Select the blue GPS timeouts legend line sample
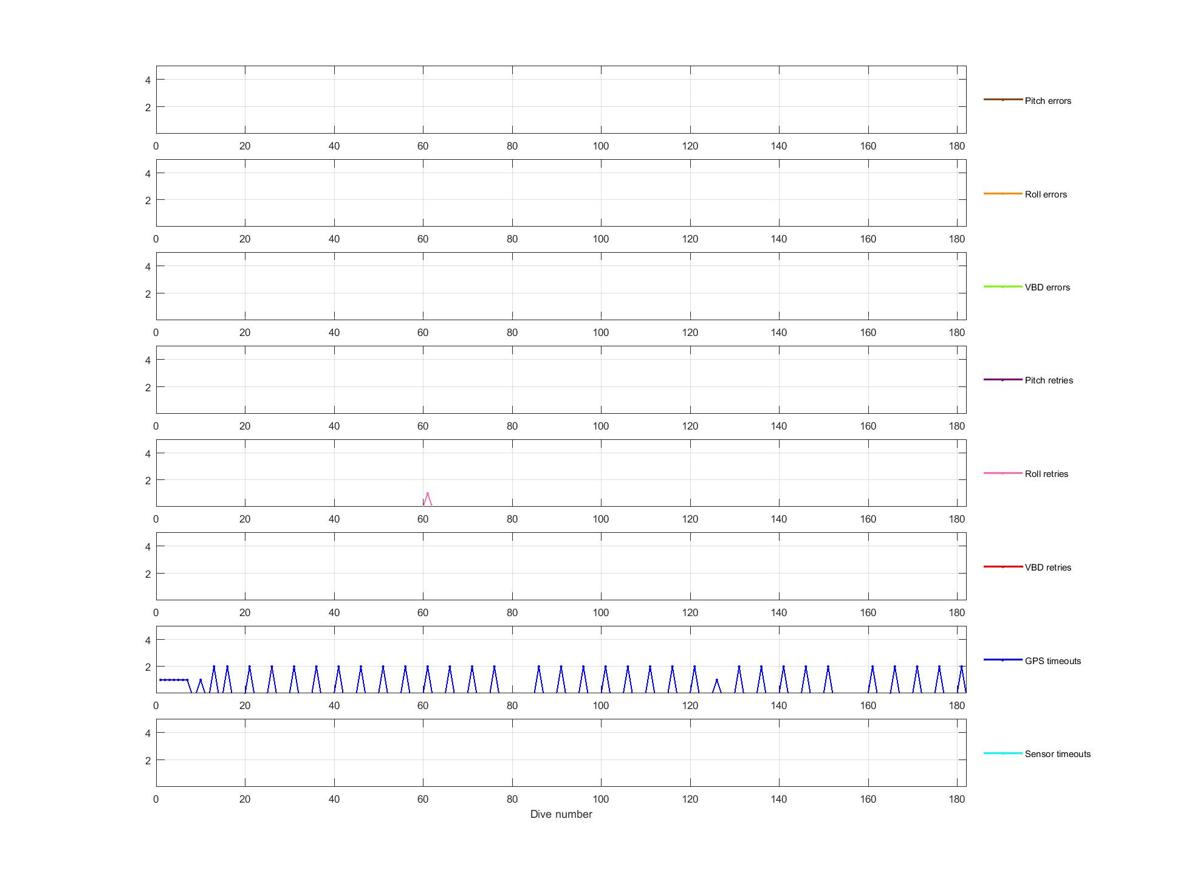This screenshot has height=885, width=1200. click(x=1003, y=660)
